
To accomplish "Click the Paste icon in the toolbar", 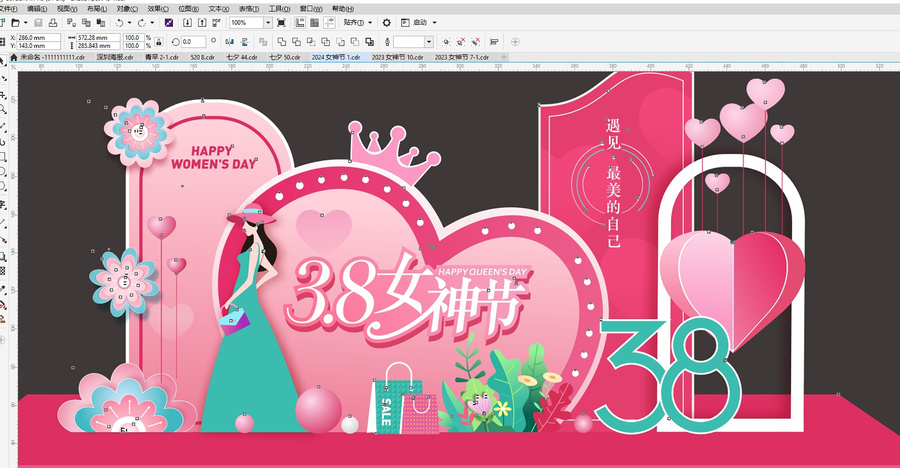I will point(100,22).
